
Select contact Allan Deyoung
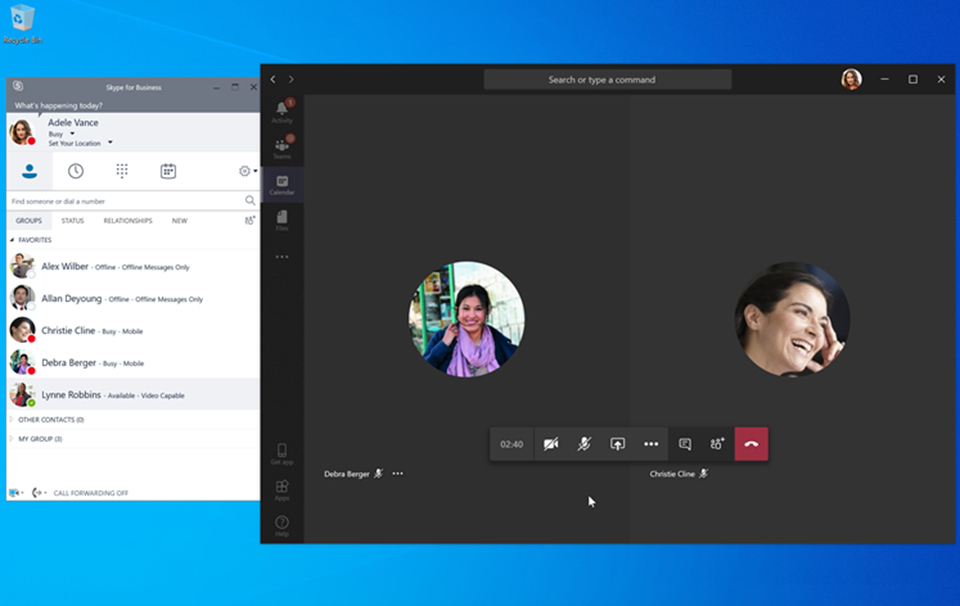[x=133, y=299]
